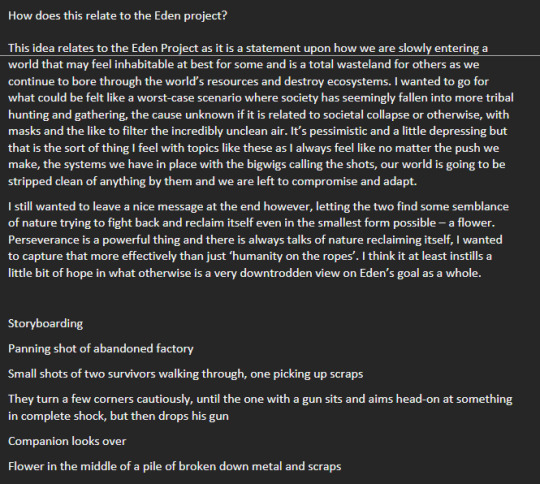Click the line about flower in pile of scraps
The image size is (540, 484).
click(x=175, y=466)
